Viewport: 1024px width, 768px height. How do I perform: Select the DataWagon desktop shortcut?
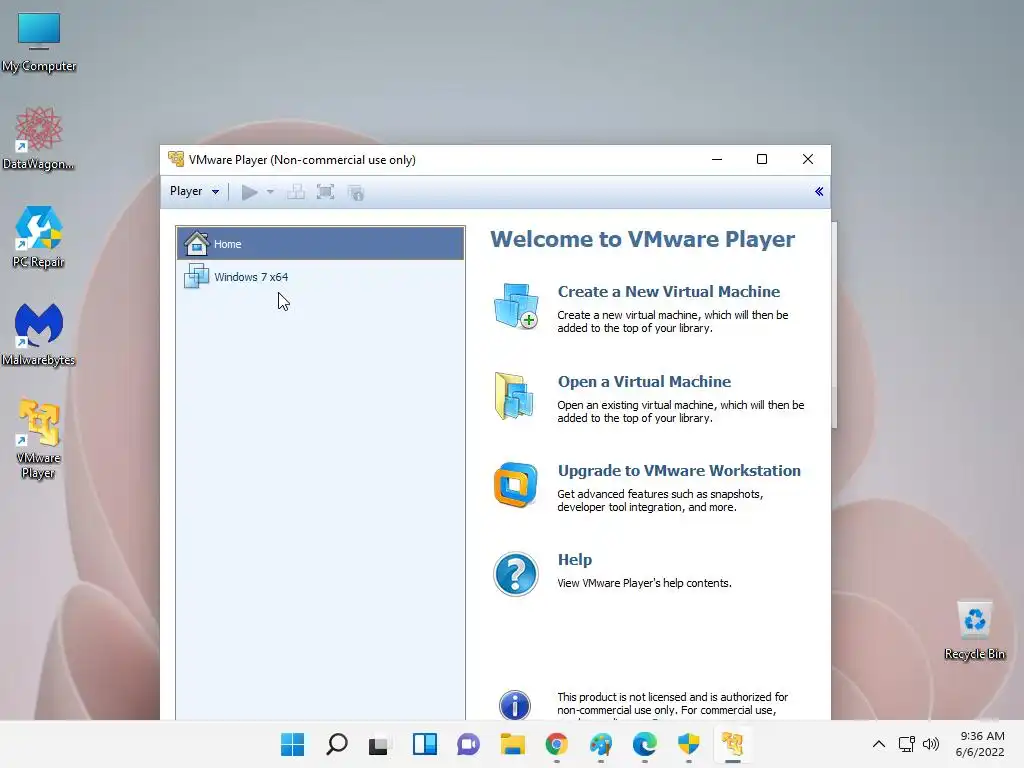pos(39,138)
